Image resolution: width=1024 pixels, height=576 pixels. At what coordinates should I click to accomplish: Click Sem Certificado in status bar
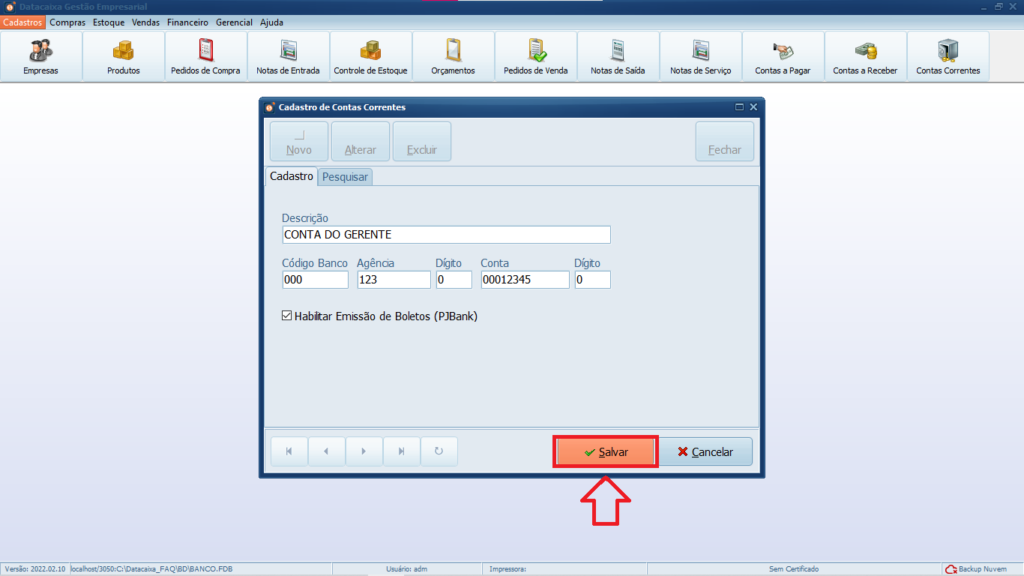(x=793, y=569)
